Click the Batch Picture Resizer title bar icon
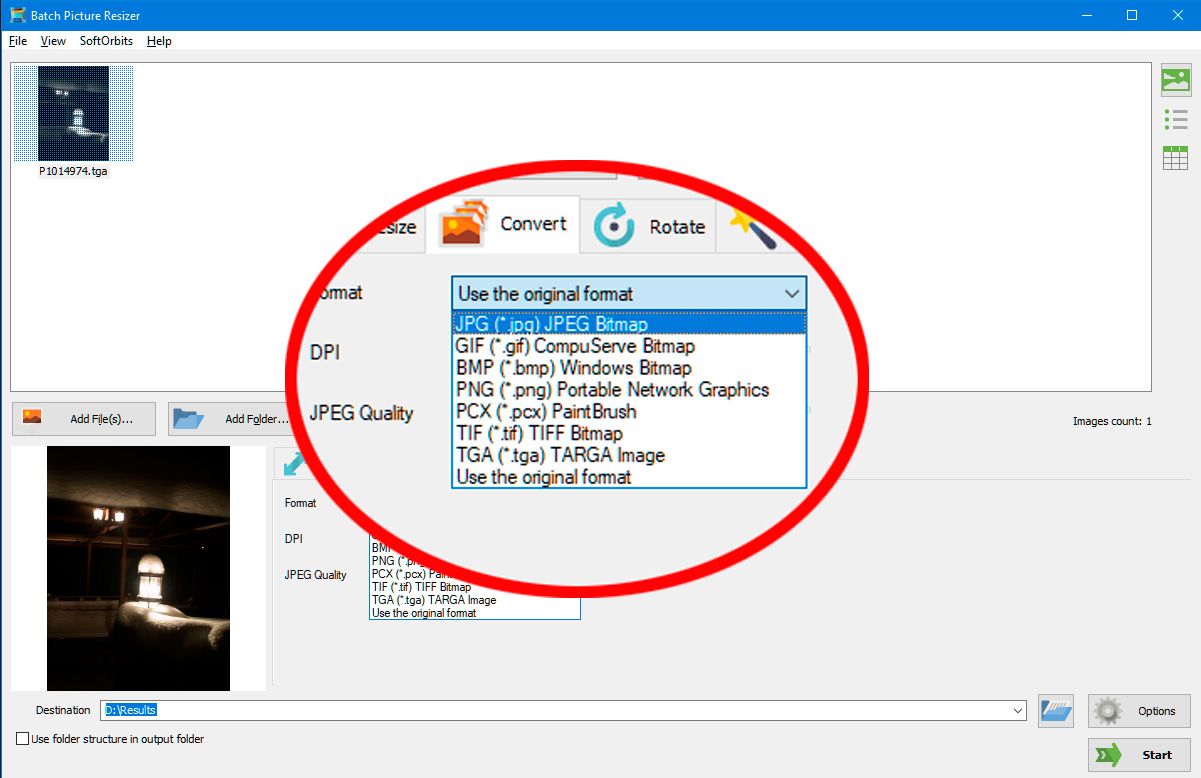1201x778 pixels. tap(18, 15)
